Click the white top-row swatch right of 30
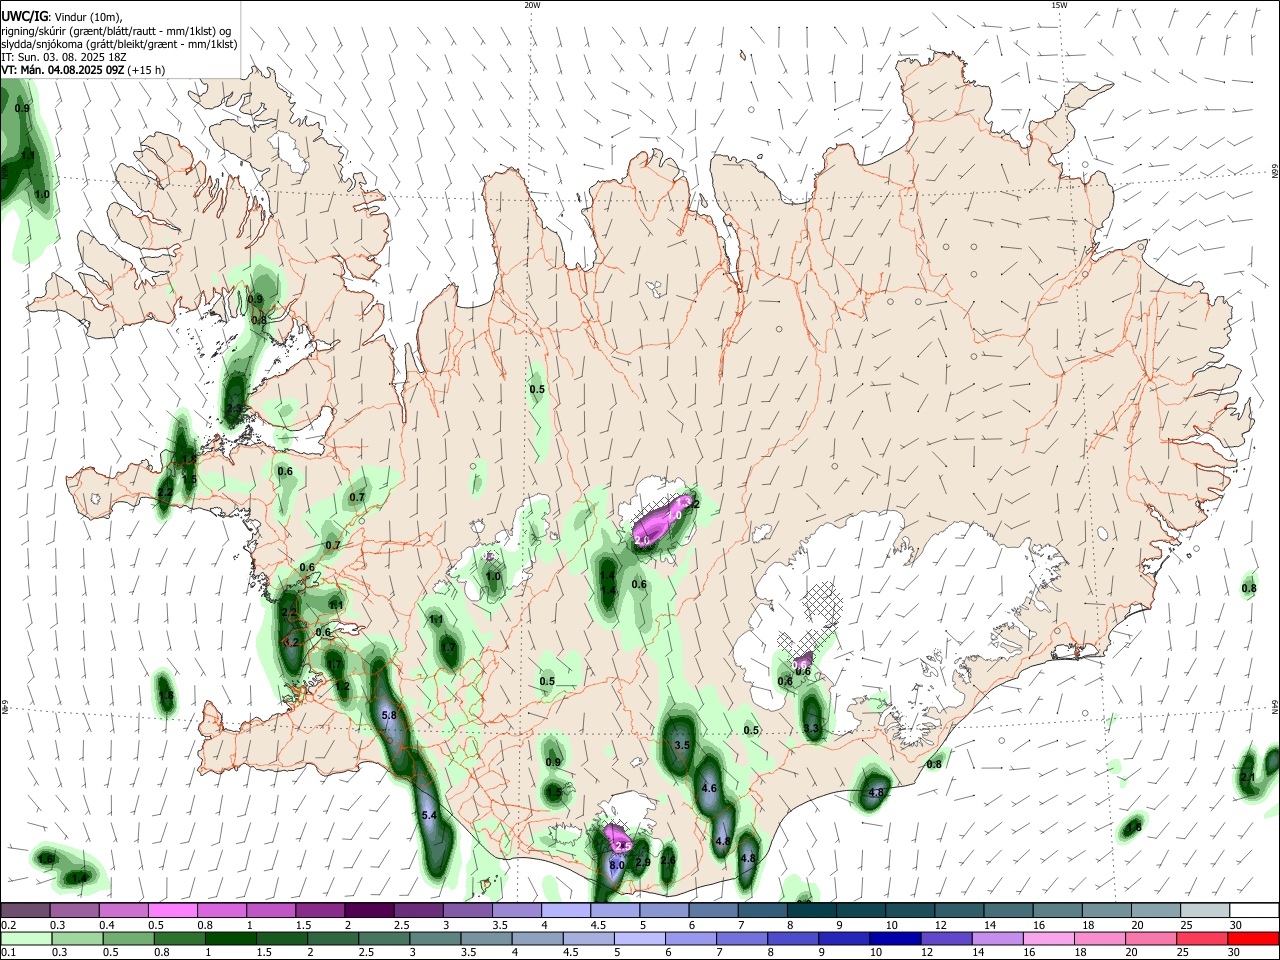The image size is (1280, 960). click(x=1253, y=910)
